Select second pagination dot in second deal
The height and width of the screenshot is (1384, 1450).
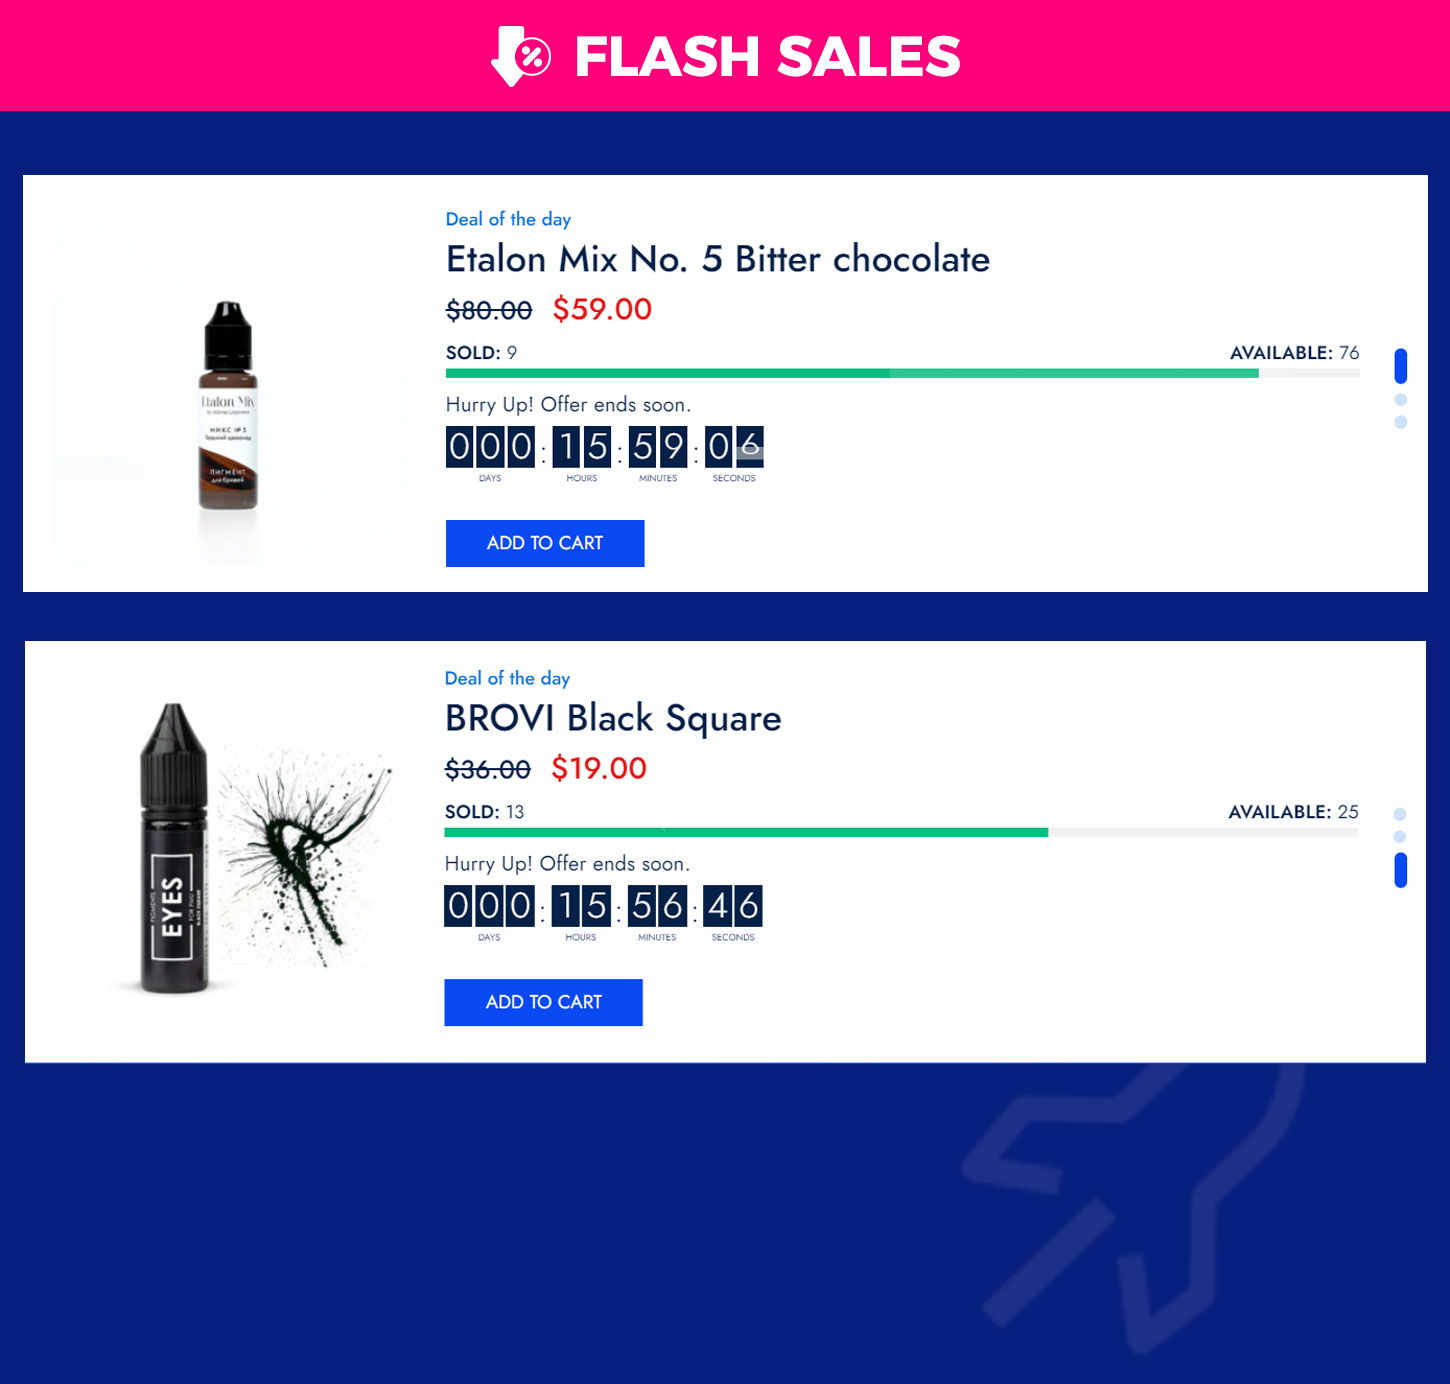[x=1399, y=837]
